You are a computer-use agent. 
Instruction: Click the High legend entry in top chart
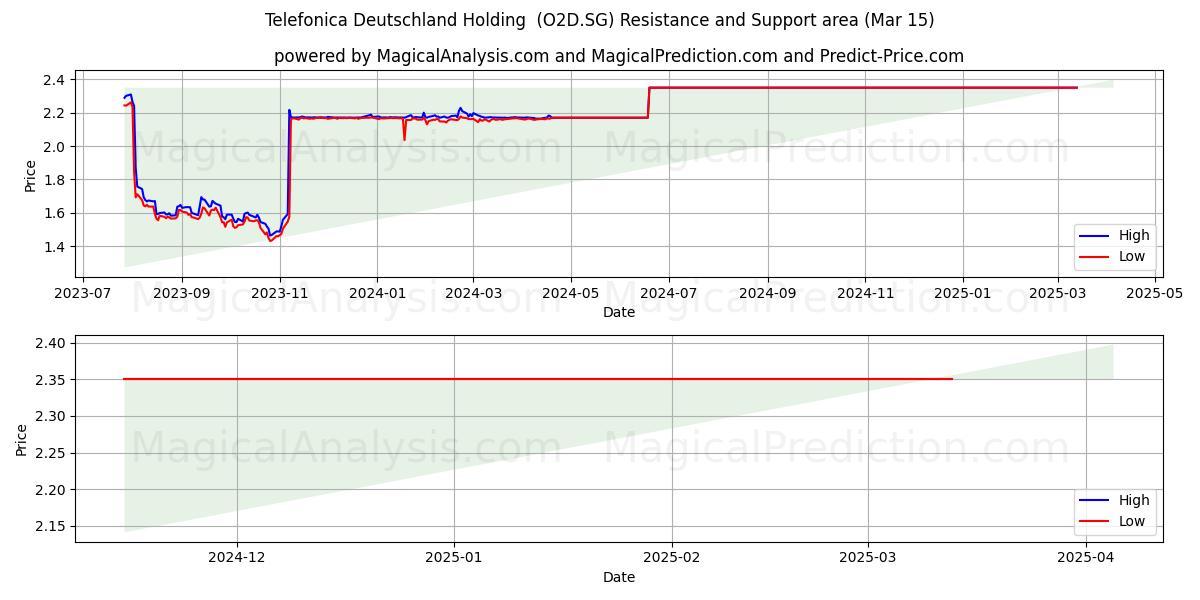click(x=1114, y=236)
